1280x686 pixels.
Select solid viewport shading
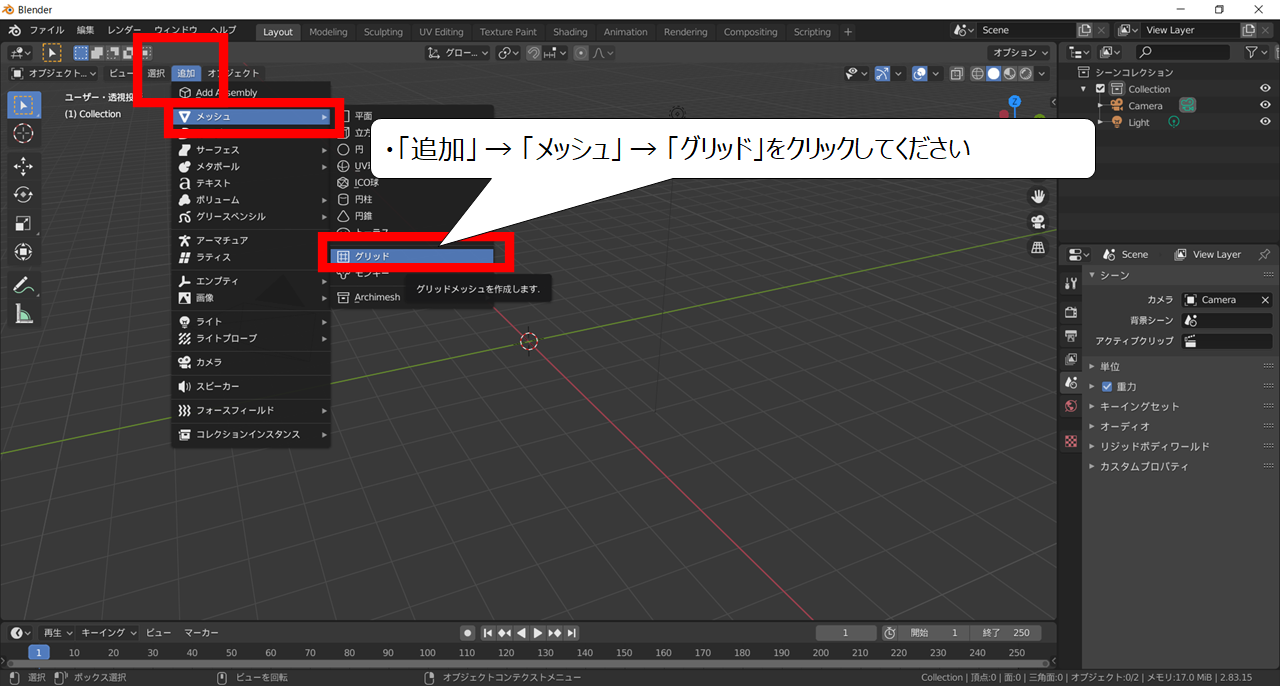(994, 73)
